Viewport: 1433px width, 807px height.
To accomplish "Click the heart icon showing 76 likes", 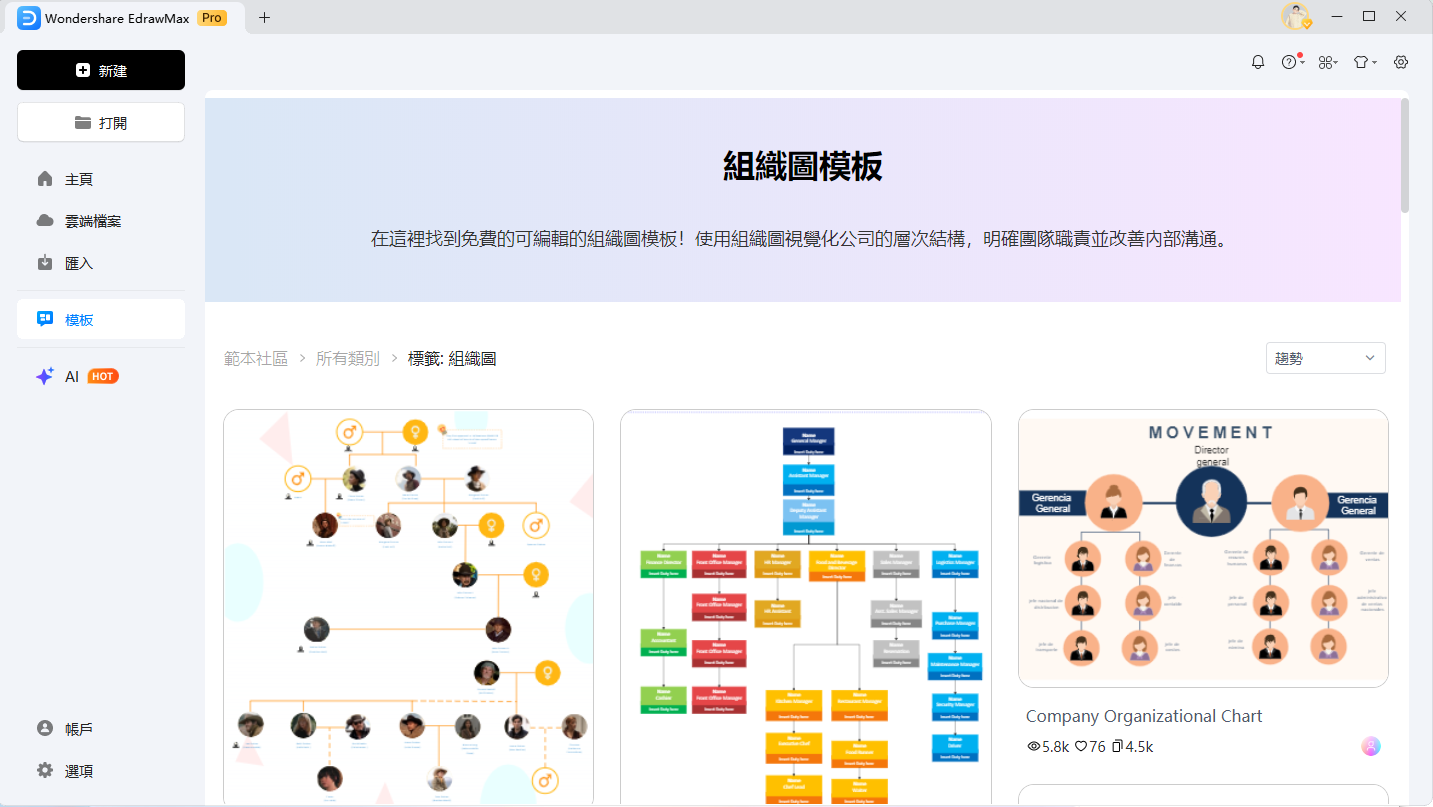I will [x=1081, y=746].
